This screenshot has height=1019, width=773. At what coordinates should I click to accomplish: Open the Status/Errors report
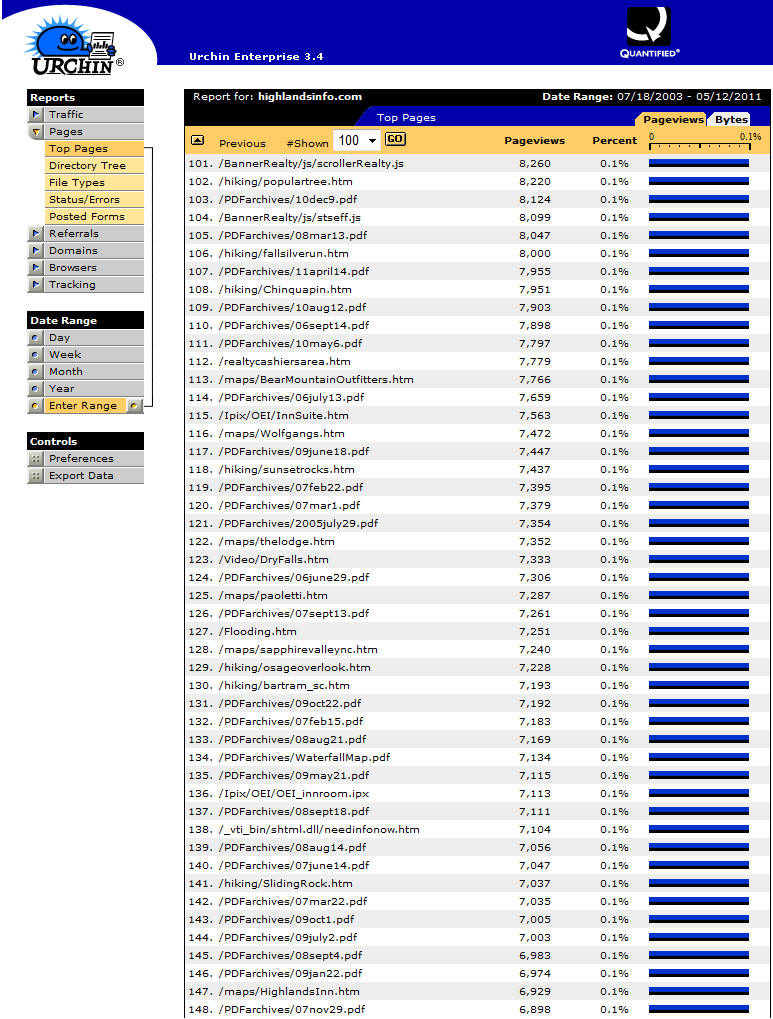pyautogui.click(x=94, y=200)
